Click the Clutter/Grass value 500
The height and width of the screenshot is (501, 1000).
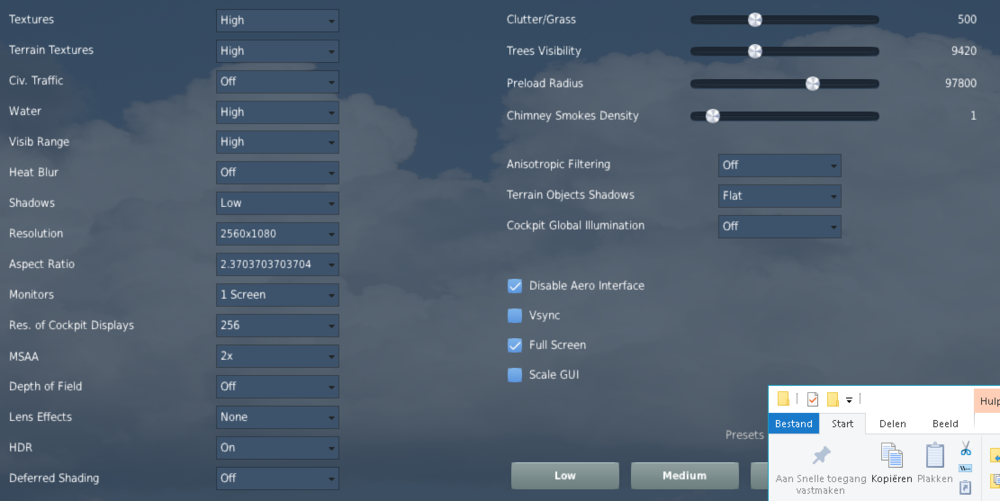967,20
